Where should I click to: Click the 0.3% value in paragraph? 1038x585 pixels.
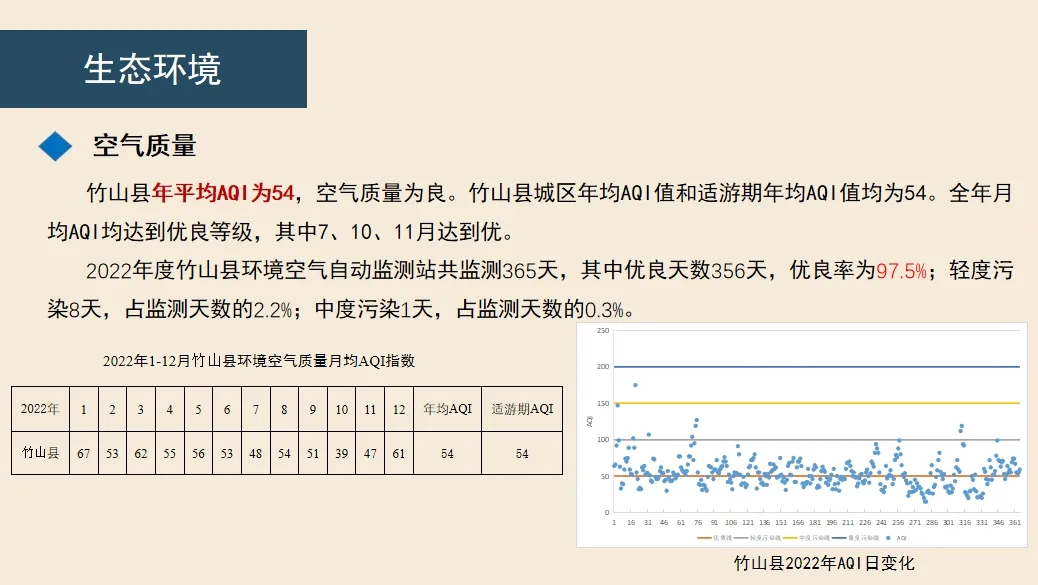click(x=604, y=309)
